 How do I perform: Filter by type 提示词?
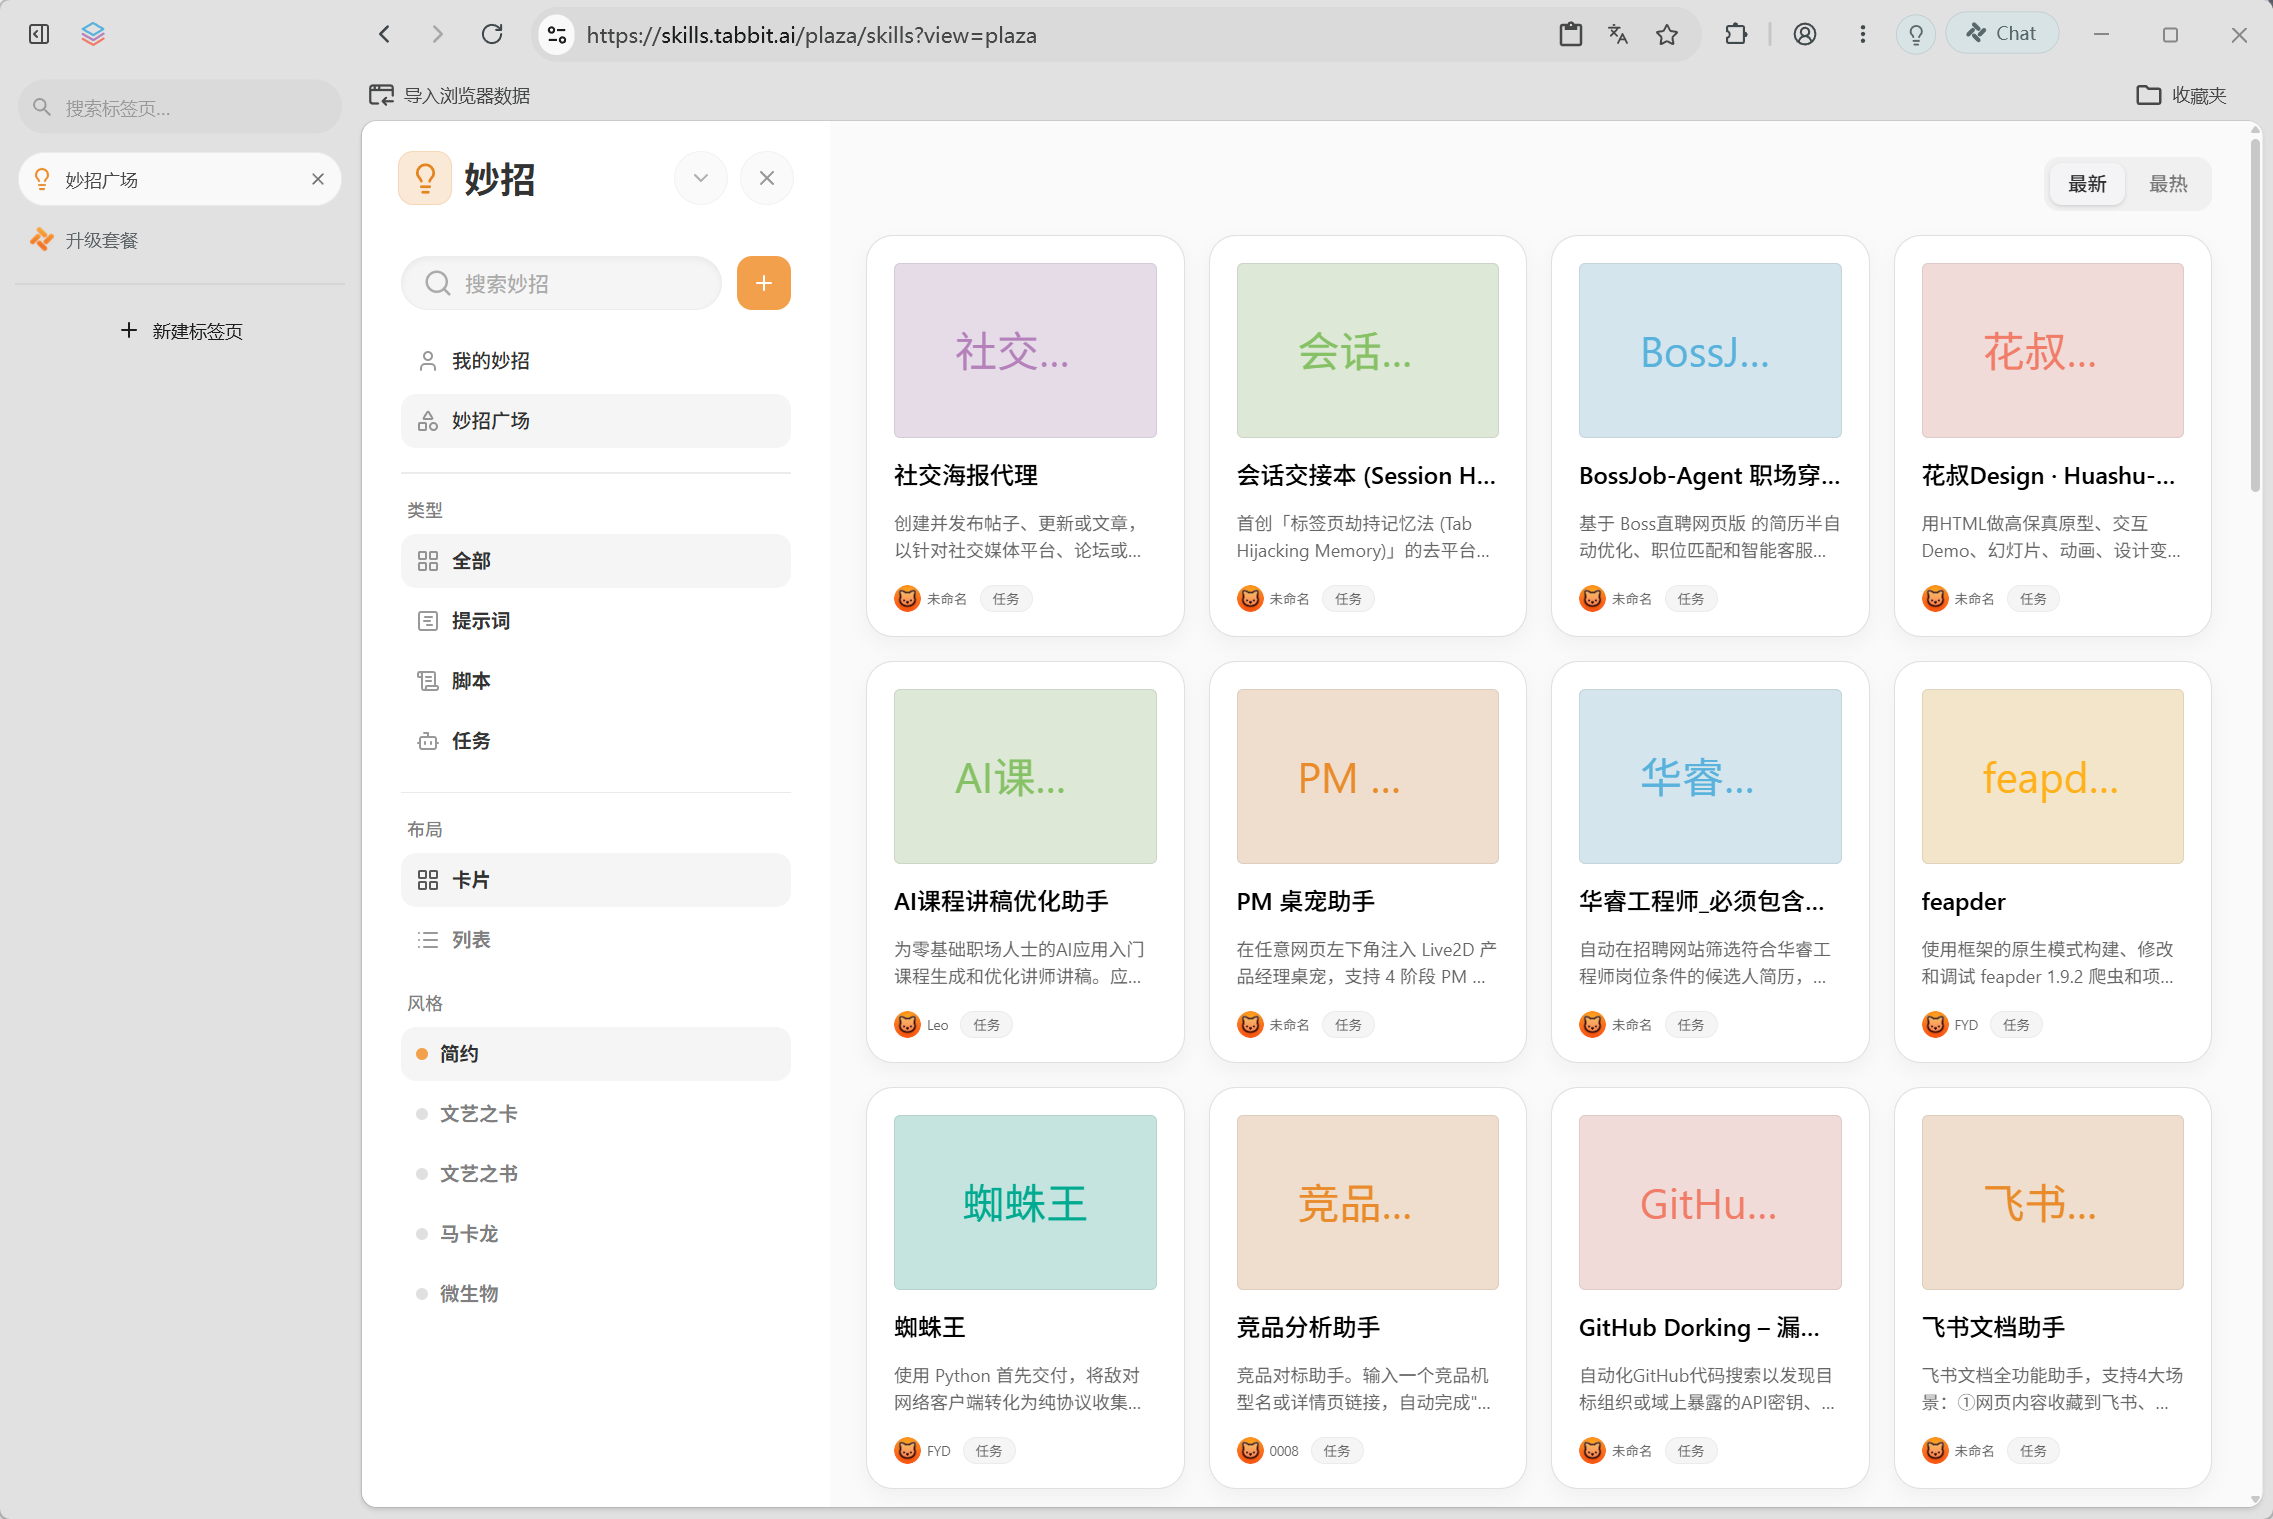(x=596, y=621)
